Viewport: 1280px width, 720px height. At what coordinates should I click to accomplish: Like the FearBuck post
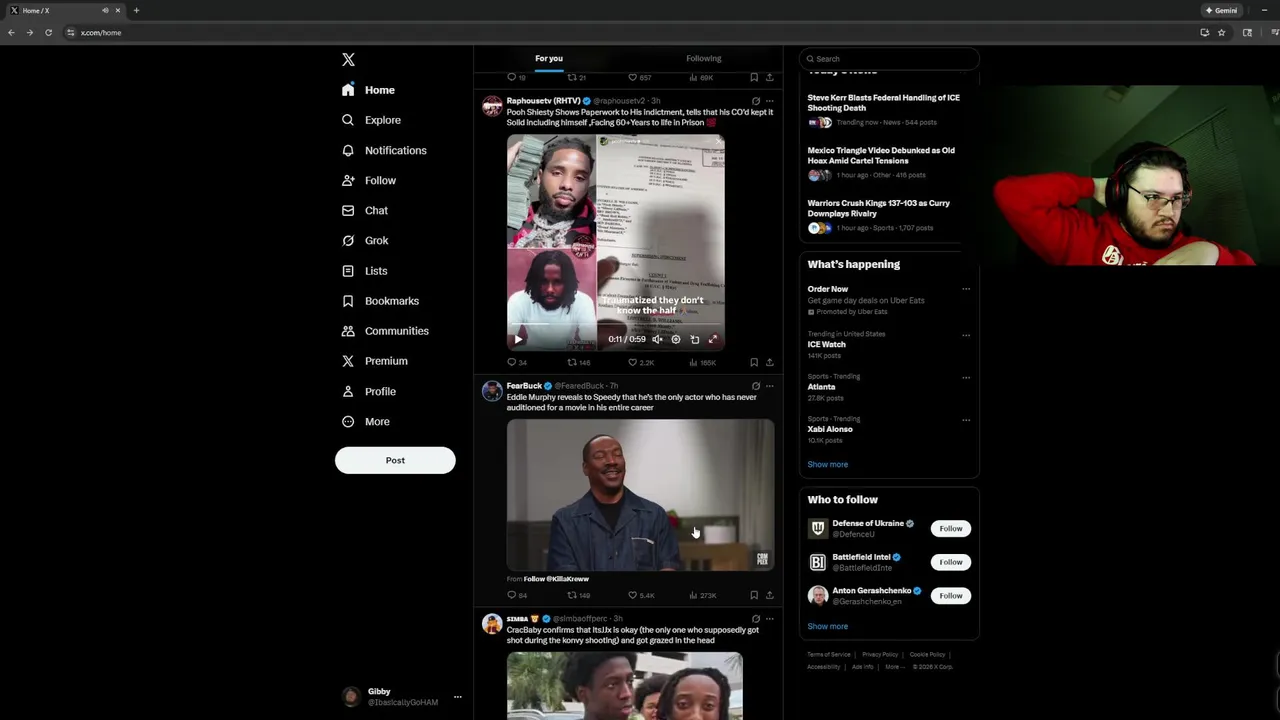(640, 595)
